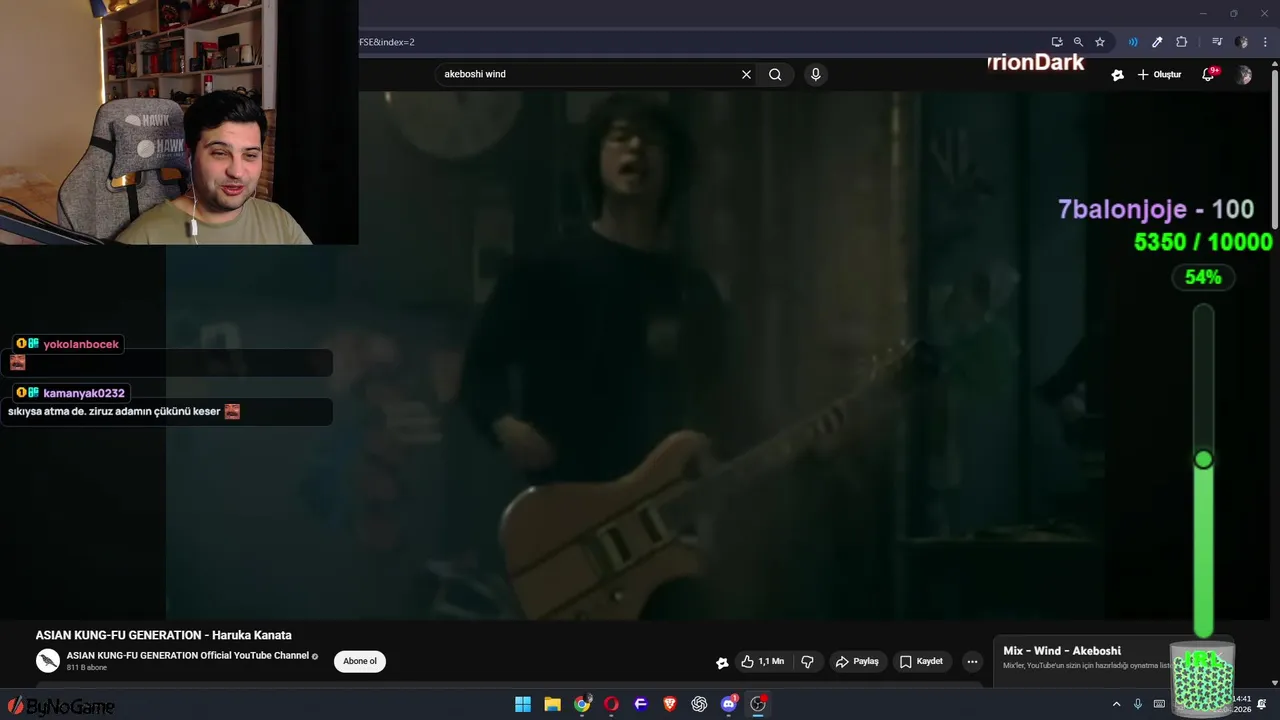Start voice search with the microphone icon
Image resolution: width=1280 pixels, height=720 pixels.
click(816, 74)
